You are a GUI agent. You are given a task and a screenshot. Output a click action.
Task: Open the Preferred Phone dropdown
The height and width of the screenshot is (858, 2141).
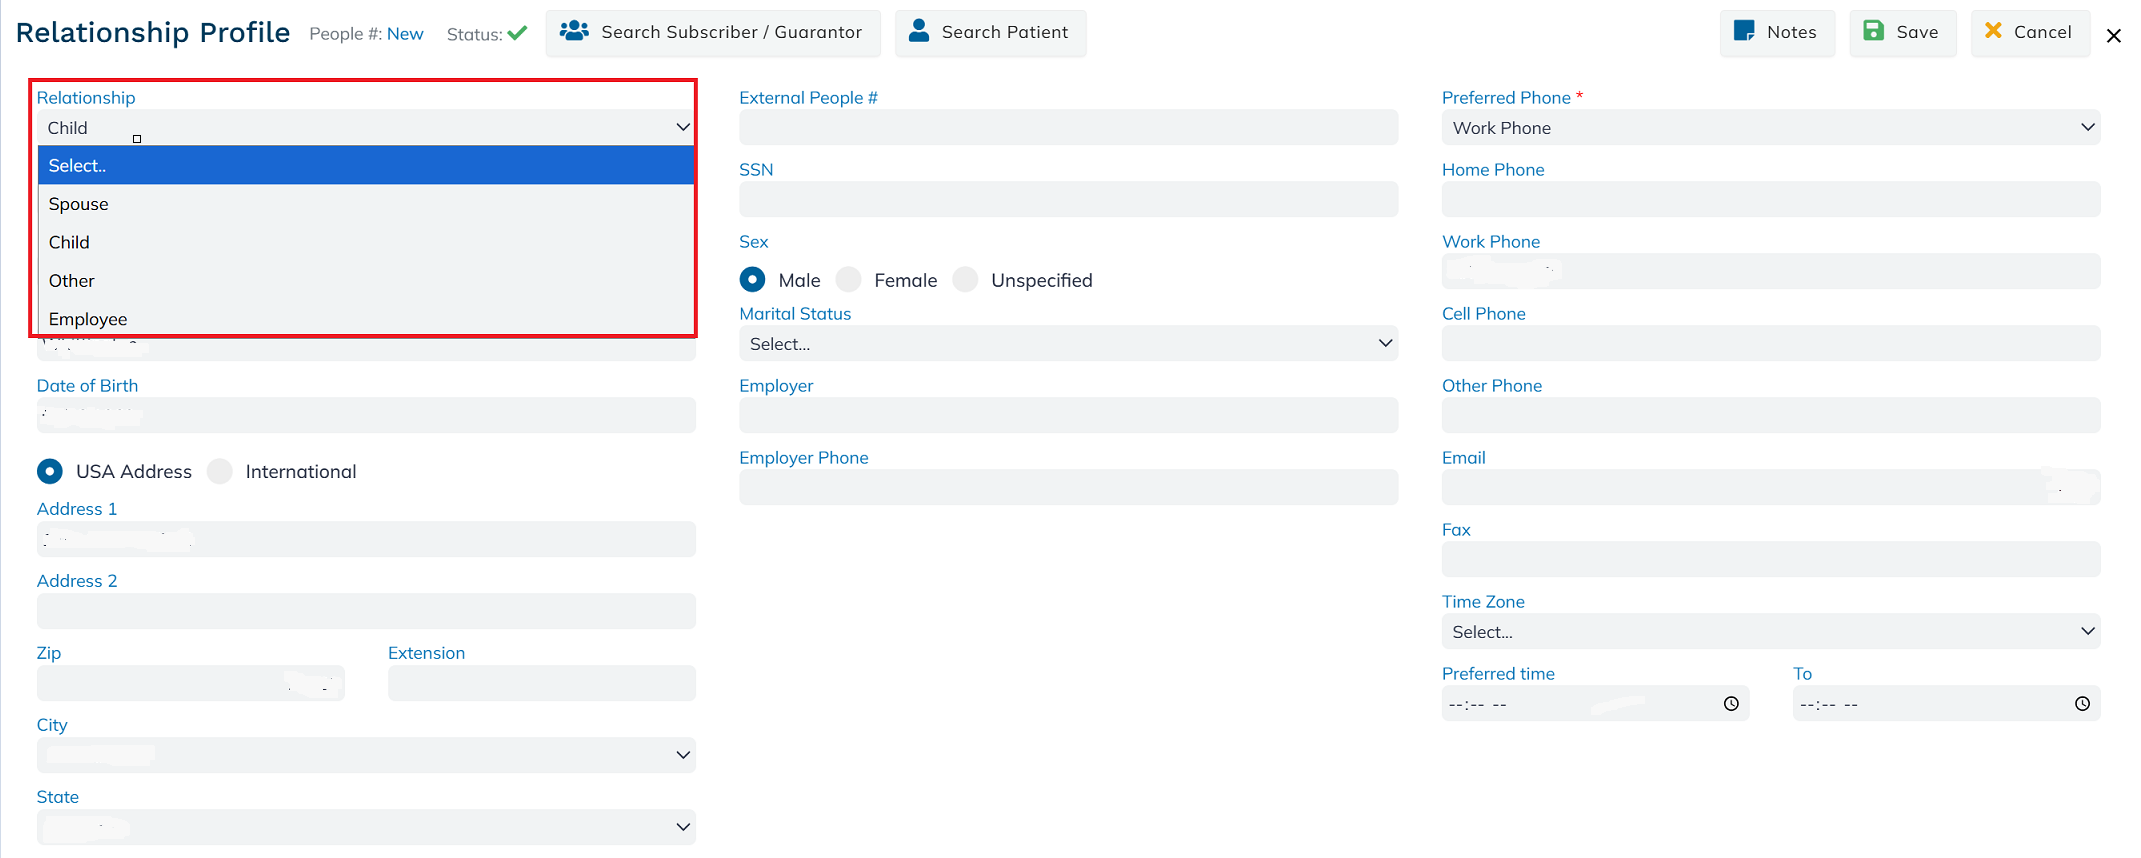pyautogui.click(x=1770, y=128)
